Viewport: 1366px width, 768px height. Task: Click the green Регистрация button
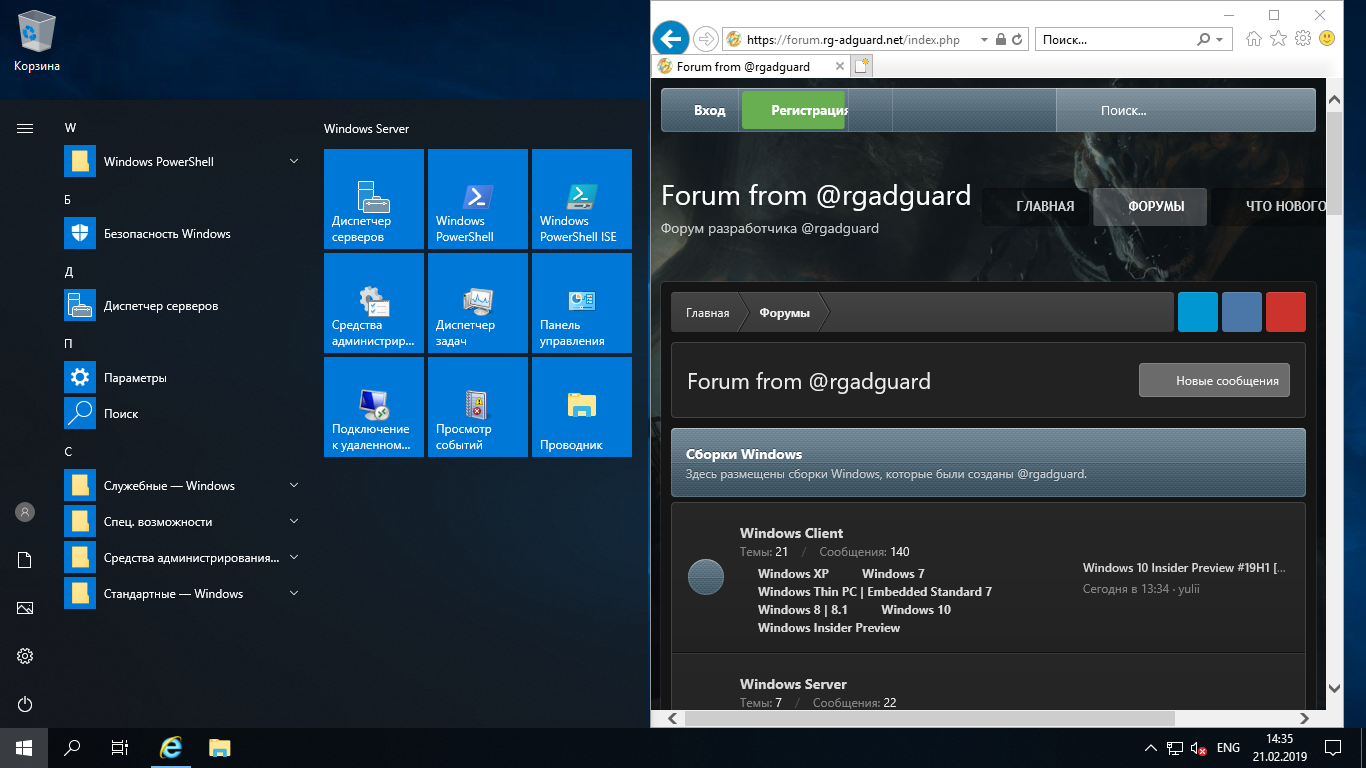tap(794, 111)
